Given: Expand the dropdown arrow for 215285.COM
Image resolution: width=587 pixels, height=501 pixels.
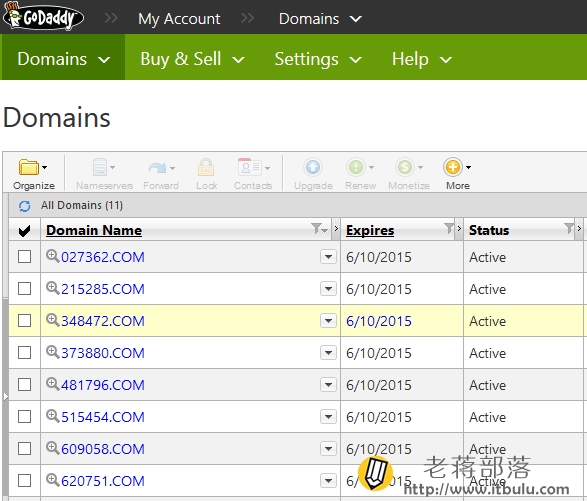Looking at the screenshot, I should (x=328, y=289).
